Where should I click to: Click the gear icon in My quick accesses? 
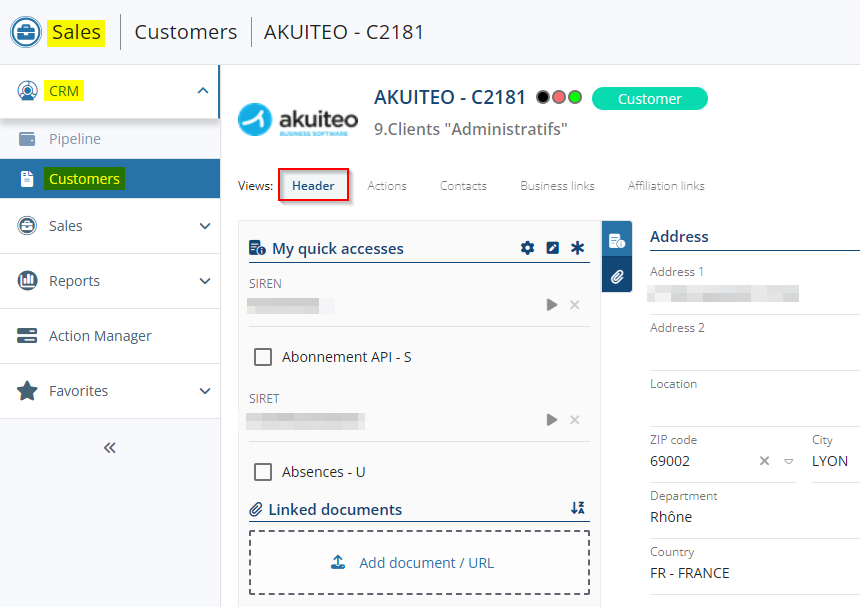(528, 248)
